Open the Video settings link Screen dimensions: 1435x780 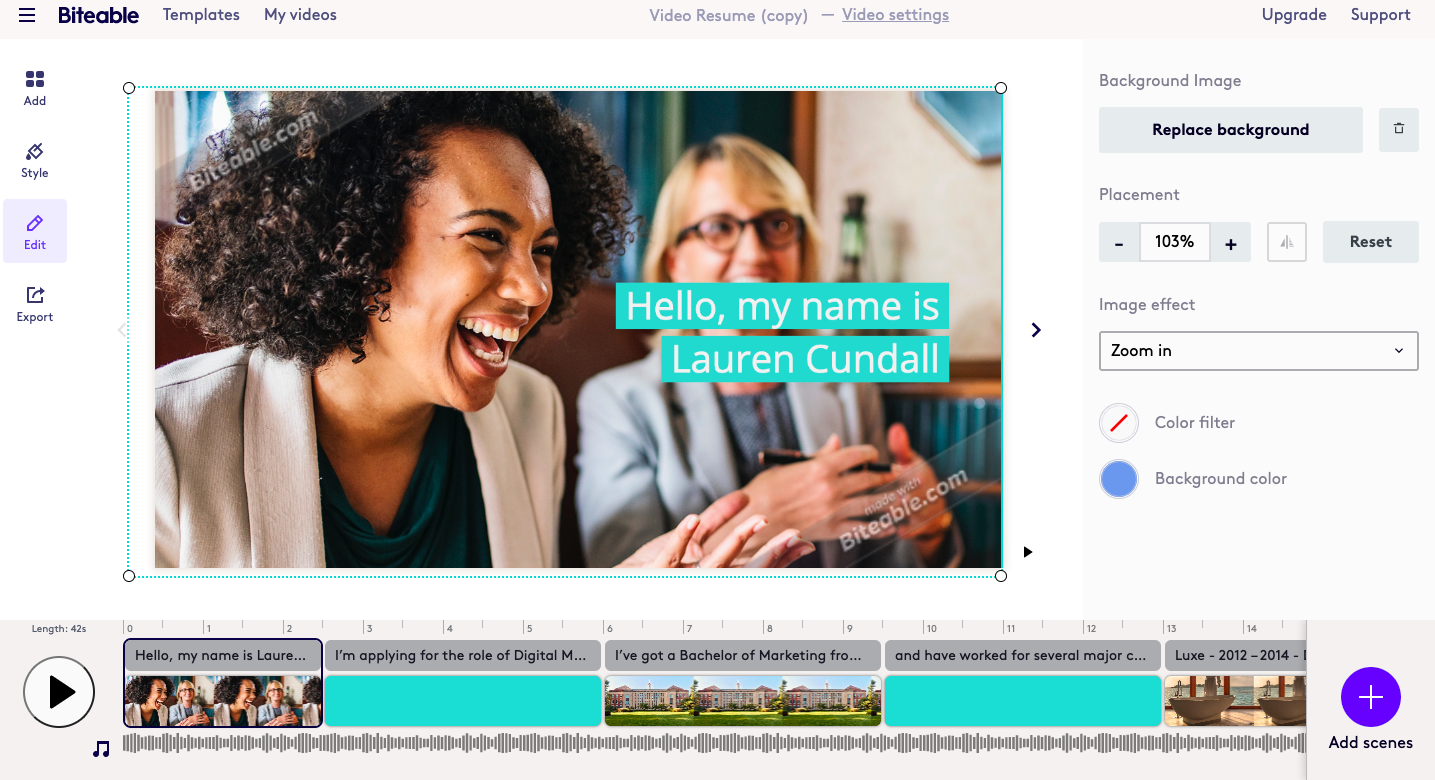(895, 15)
